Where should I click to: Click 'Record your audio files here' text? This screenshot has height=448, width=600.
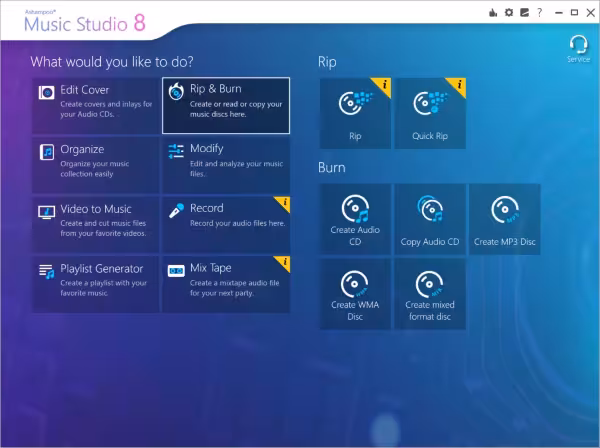coord(238,223)
